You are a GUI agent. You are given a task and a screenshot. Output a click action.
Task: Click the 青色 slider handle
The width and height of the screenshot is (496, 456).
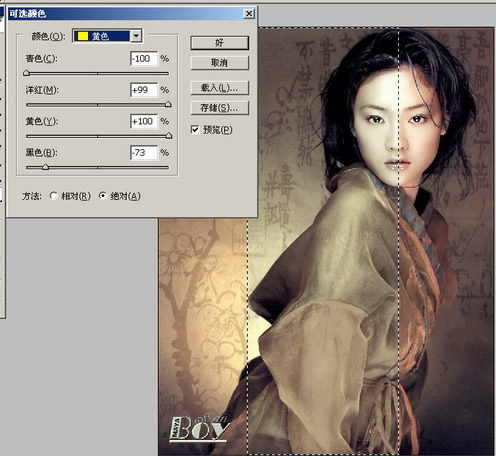tap(26, 73)
